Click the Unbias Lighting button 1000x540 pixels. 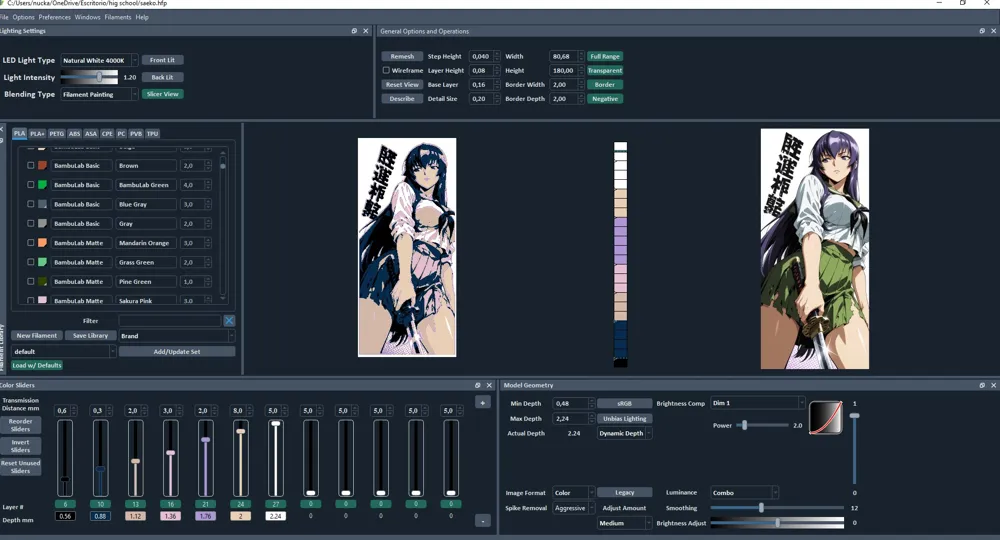click(624, 418)
